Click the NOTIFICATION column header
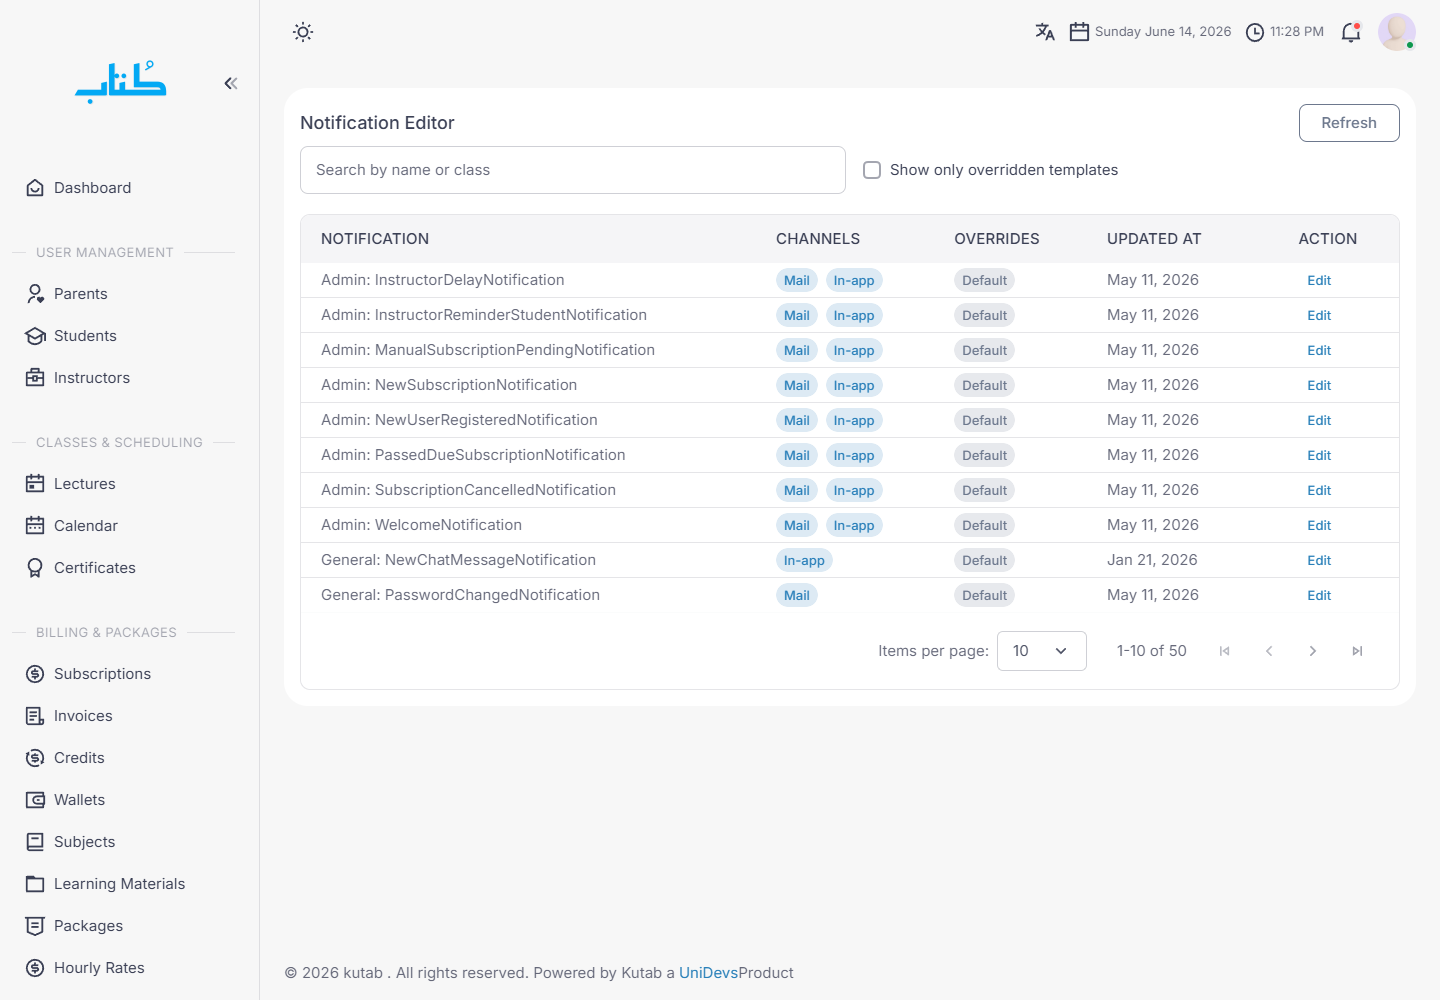Viewport: 1440px width, 1000px height. click(x=375, y=239)
